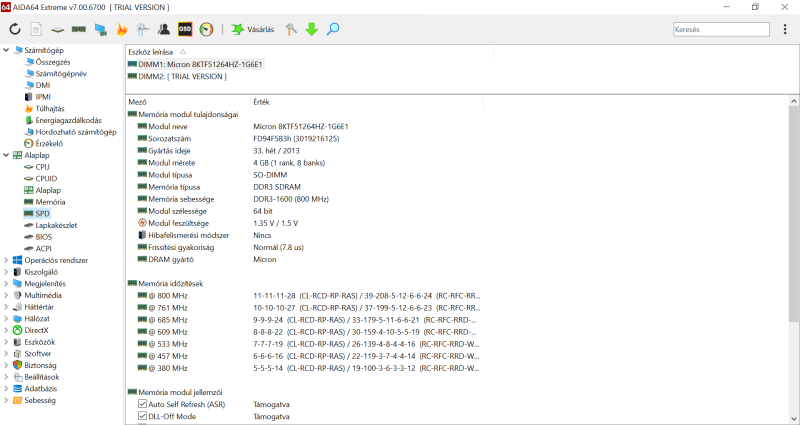Expand the Kiszolgáló node
Image resolution: width=800 pixels, height=425 pixels.
(6, 272)
